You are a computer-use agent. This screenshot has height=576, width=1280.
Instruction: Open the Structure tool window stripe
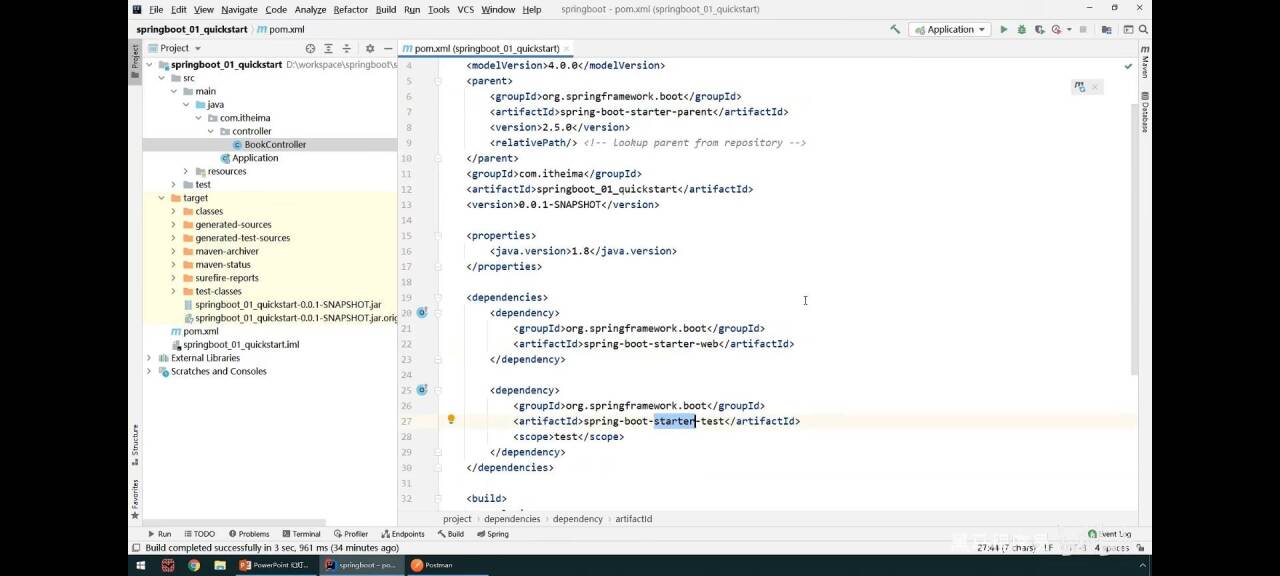point(135,445)
